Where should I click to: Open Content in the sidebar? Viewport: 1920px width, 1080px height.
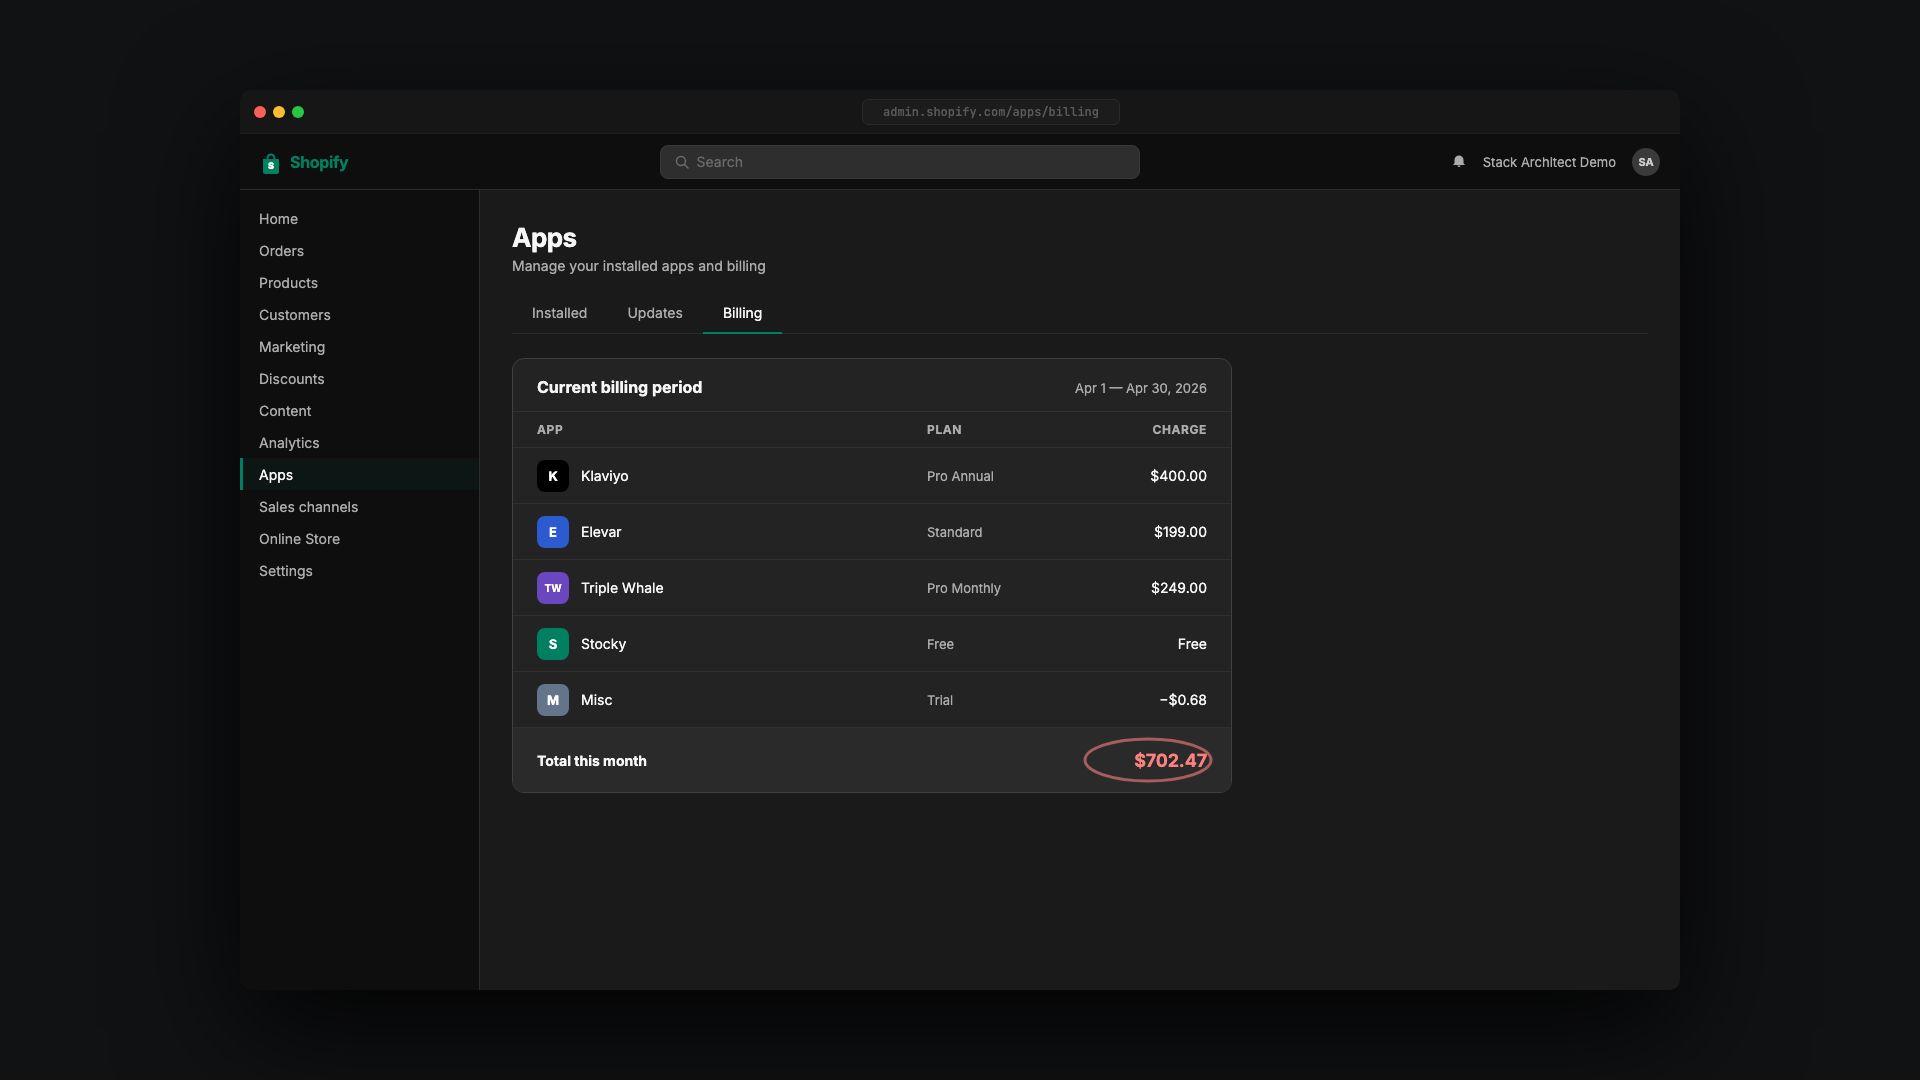pyautogui.click(x=359, y=411)
